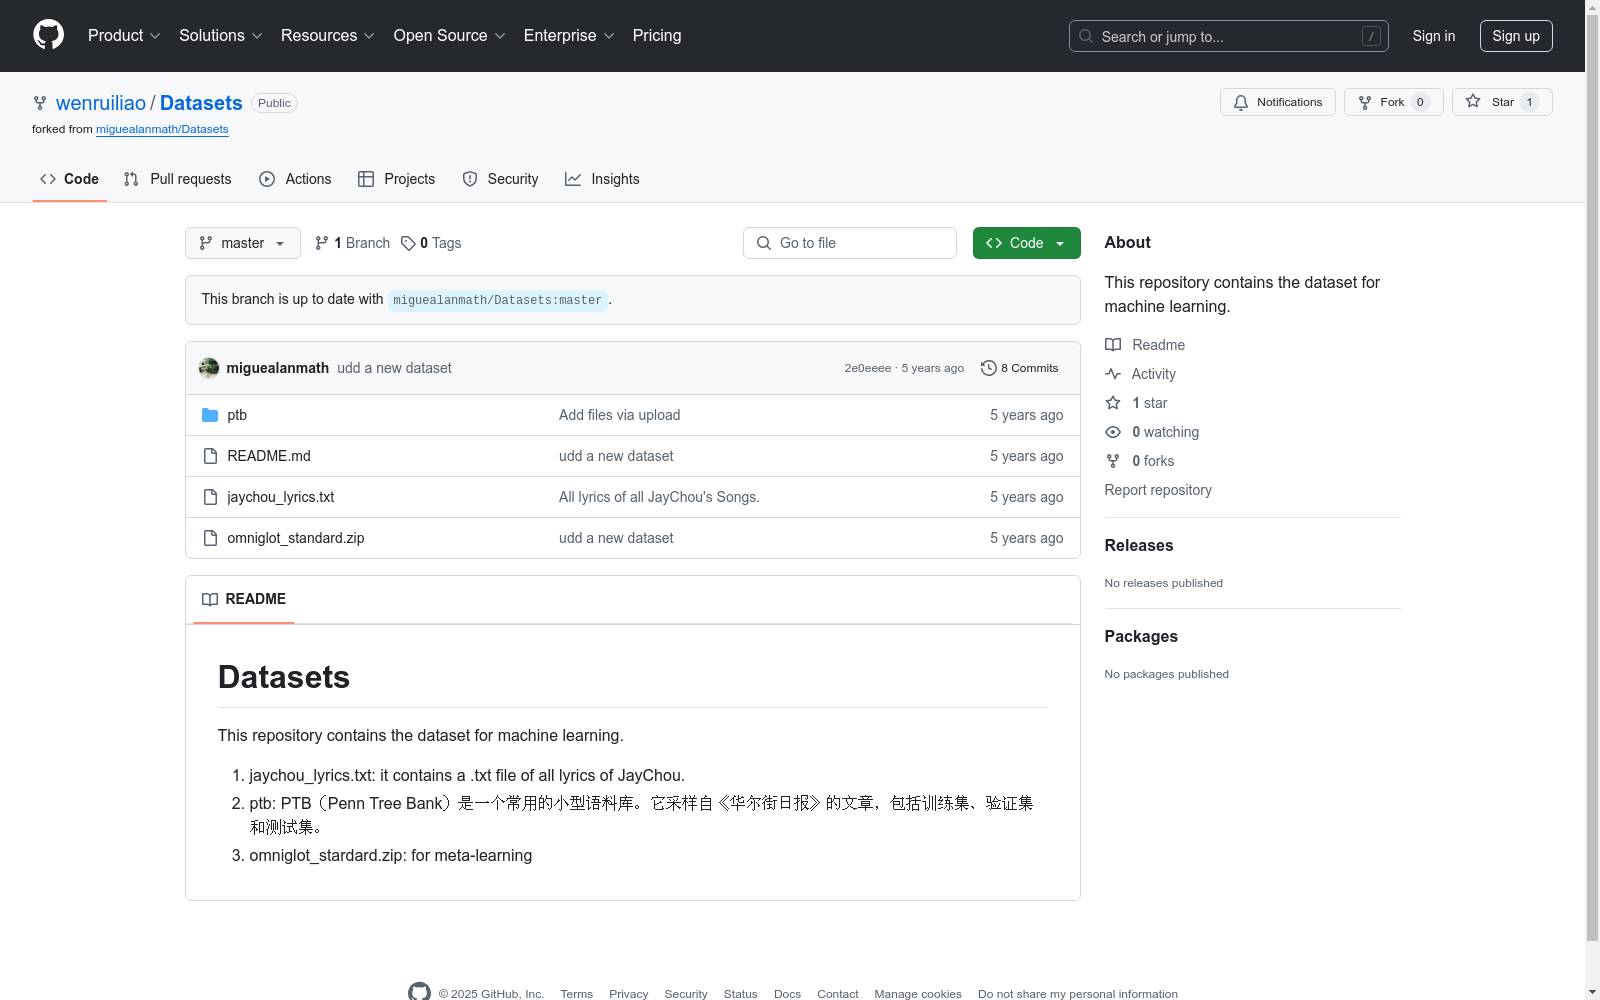Click the Terms link in footer

pos(577,994)
